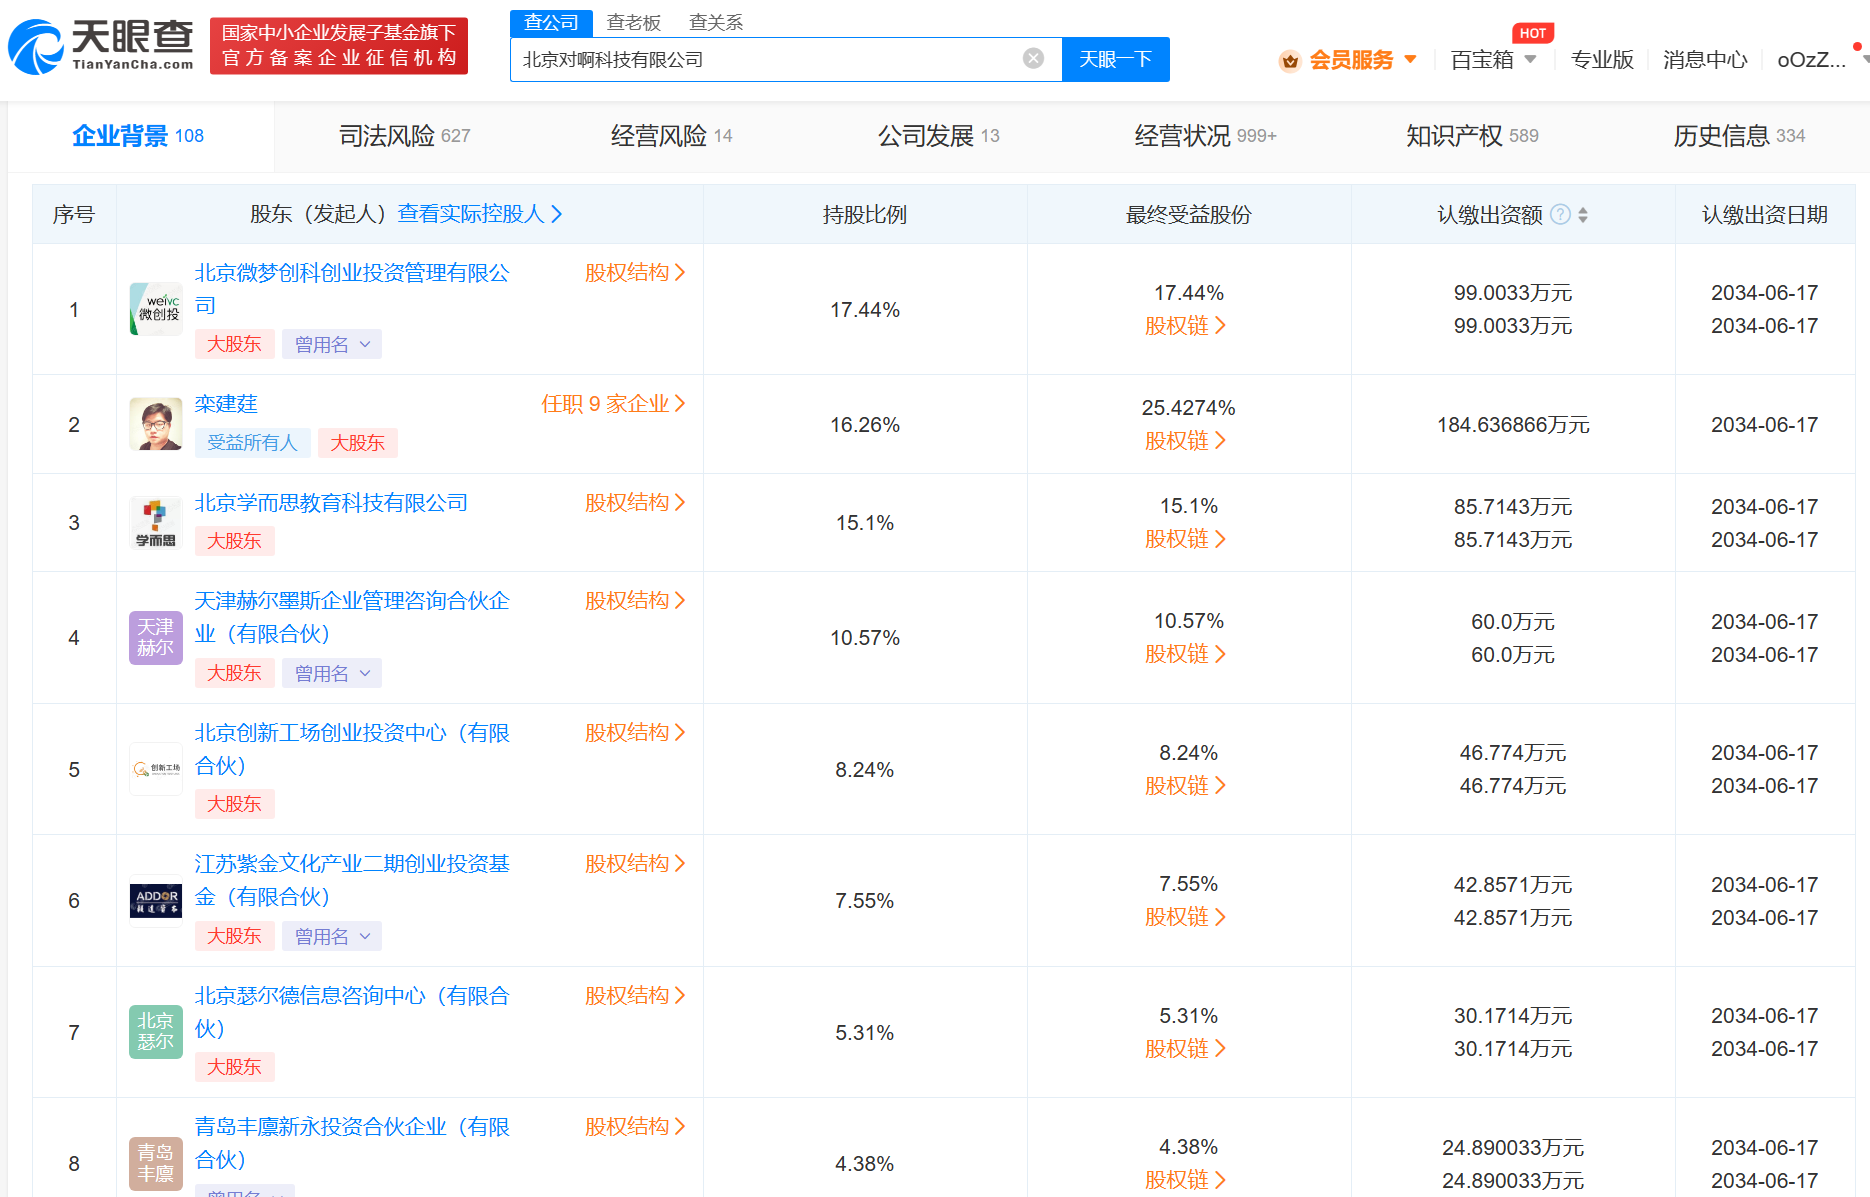This screenshot has height=1197, width=1870.
Task: Switch to the 查关系 search tab
Action: pyautogui.click(x=716, y=22)
